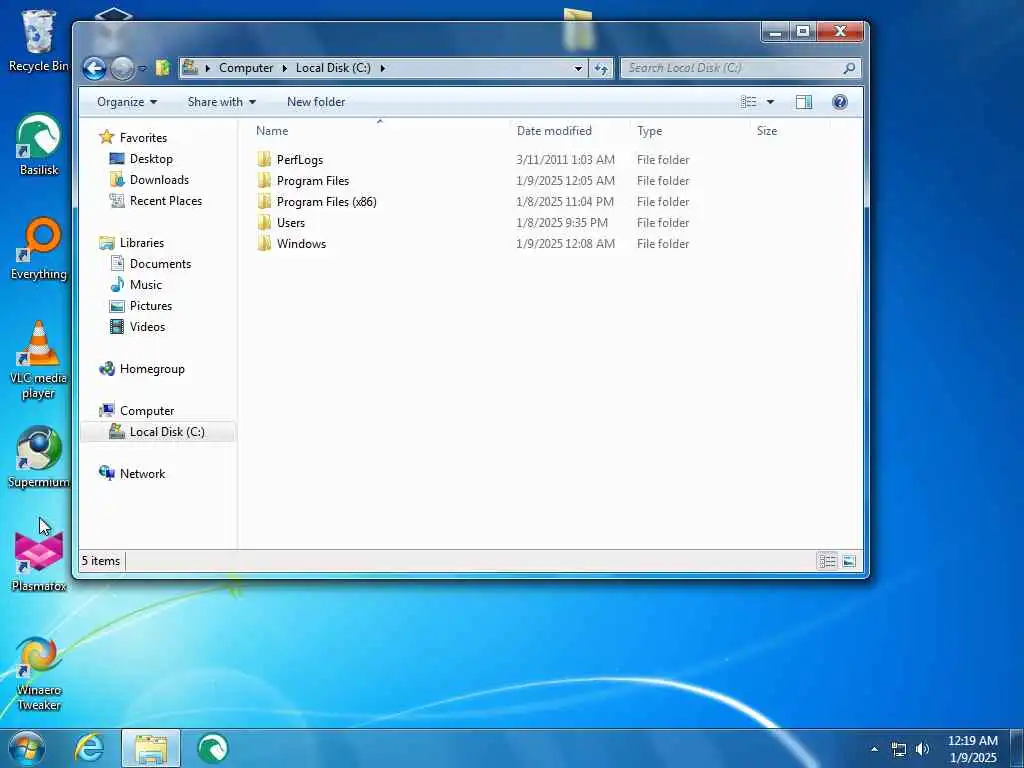Select the Windows folder
This screenshot has width=1024, height=768.
(300, 244)
